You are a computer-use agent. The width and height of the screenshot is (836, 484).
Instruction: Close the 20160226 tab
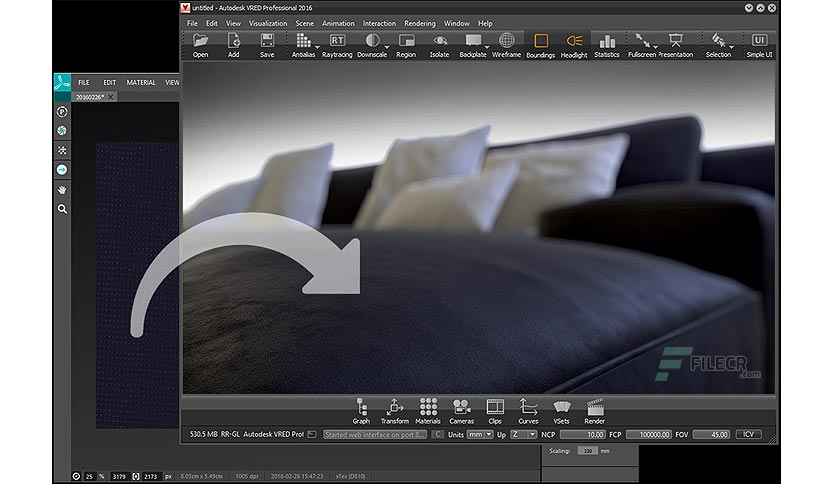(110, 97)
